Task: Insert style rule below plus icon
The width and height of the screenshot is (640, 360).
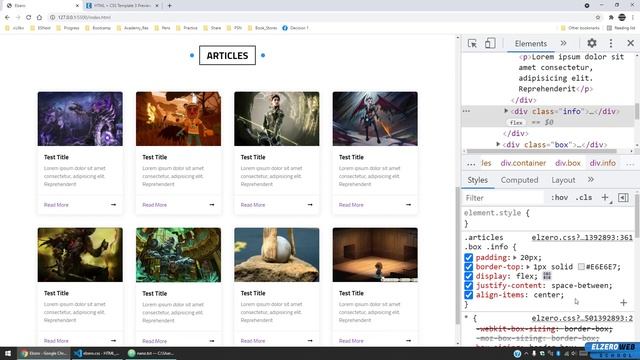Action: click(623, 303)
